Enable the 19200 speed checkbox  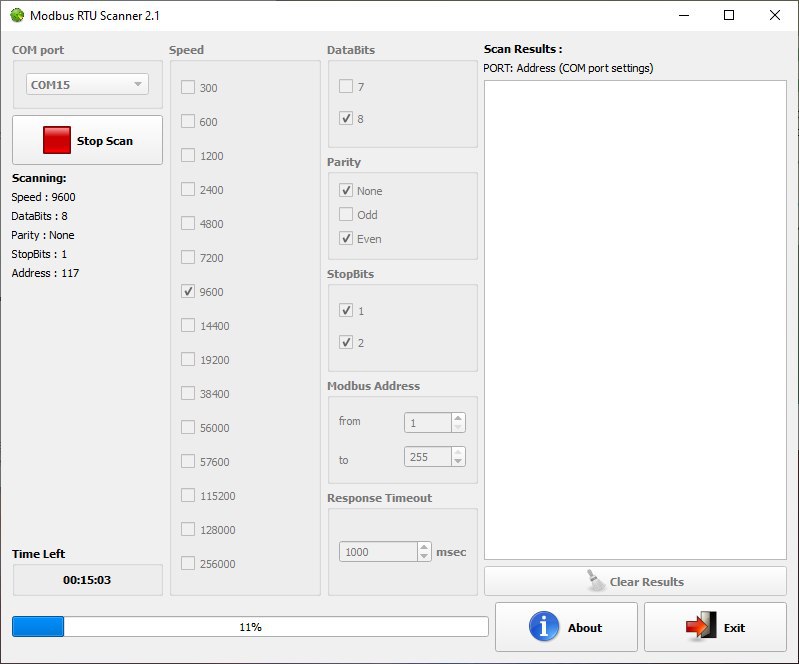188,359
